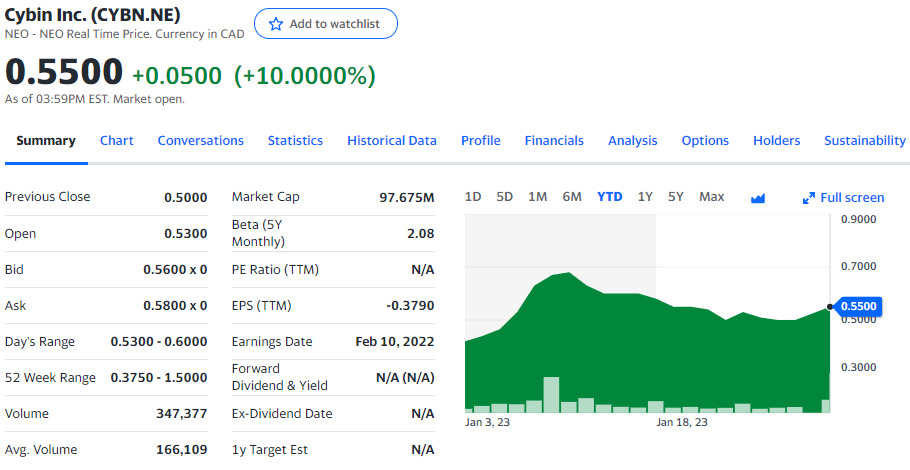
Task: Click the Full screen expand arrows icon
Action: [808, 198]
